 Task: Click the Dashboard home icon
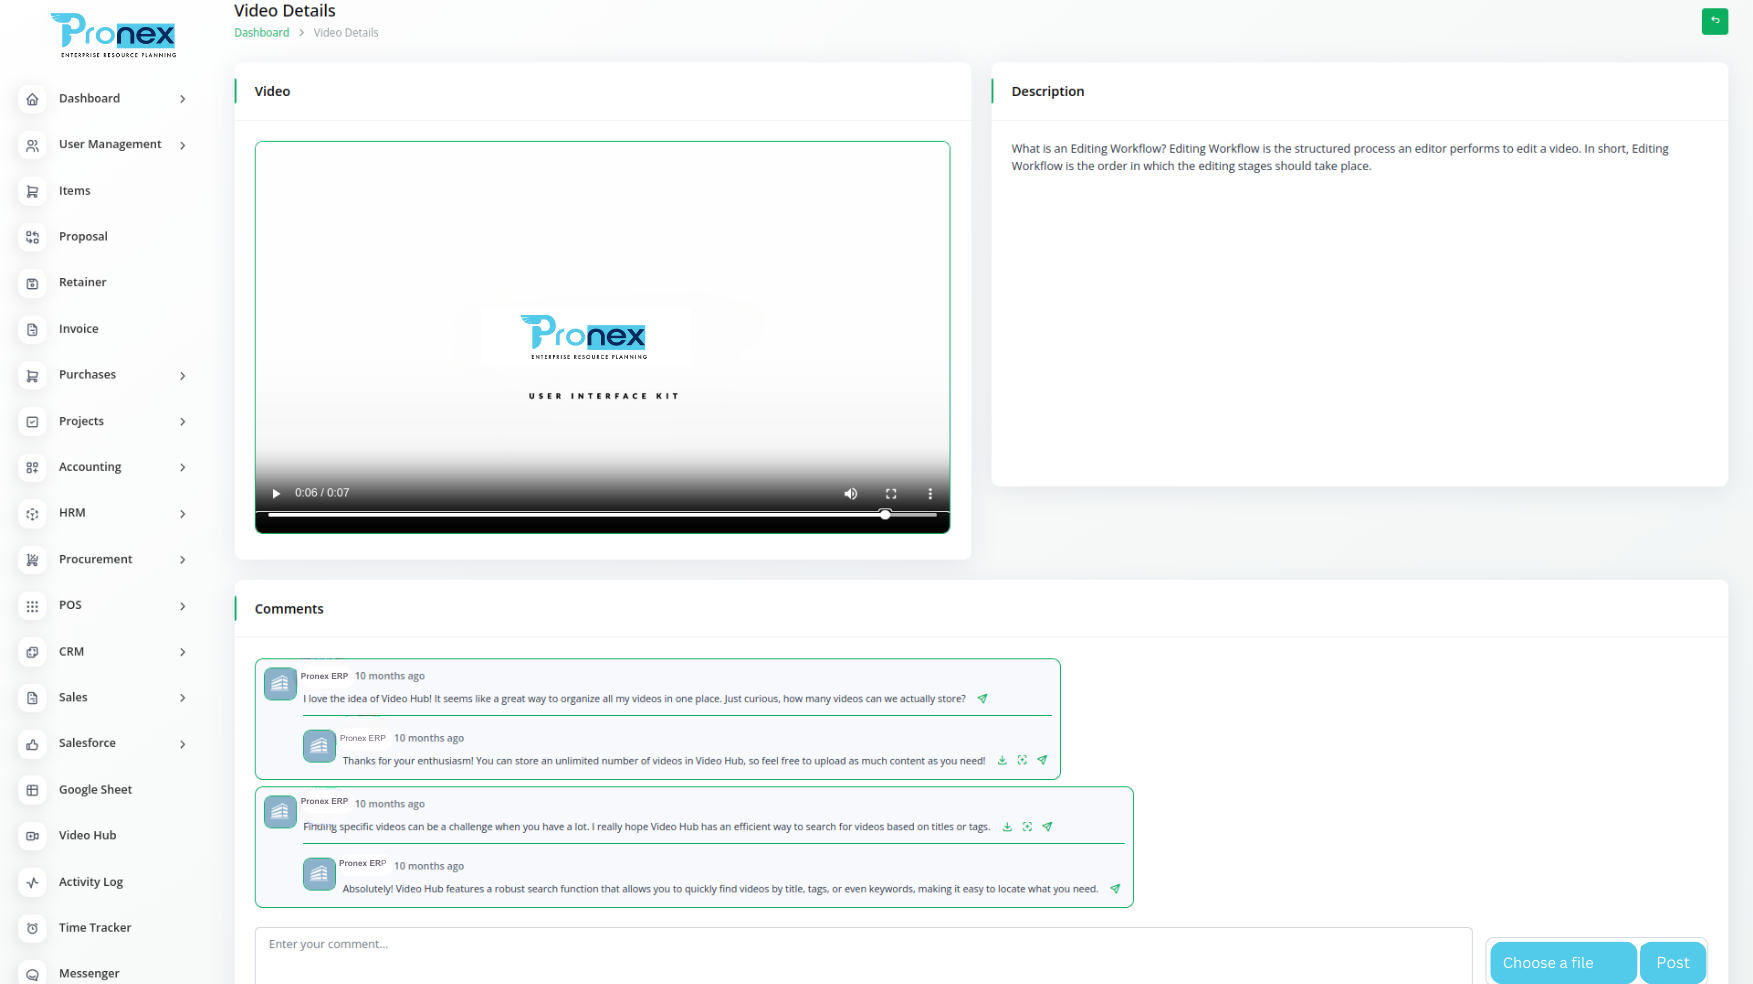(x=33, y=99)
